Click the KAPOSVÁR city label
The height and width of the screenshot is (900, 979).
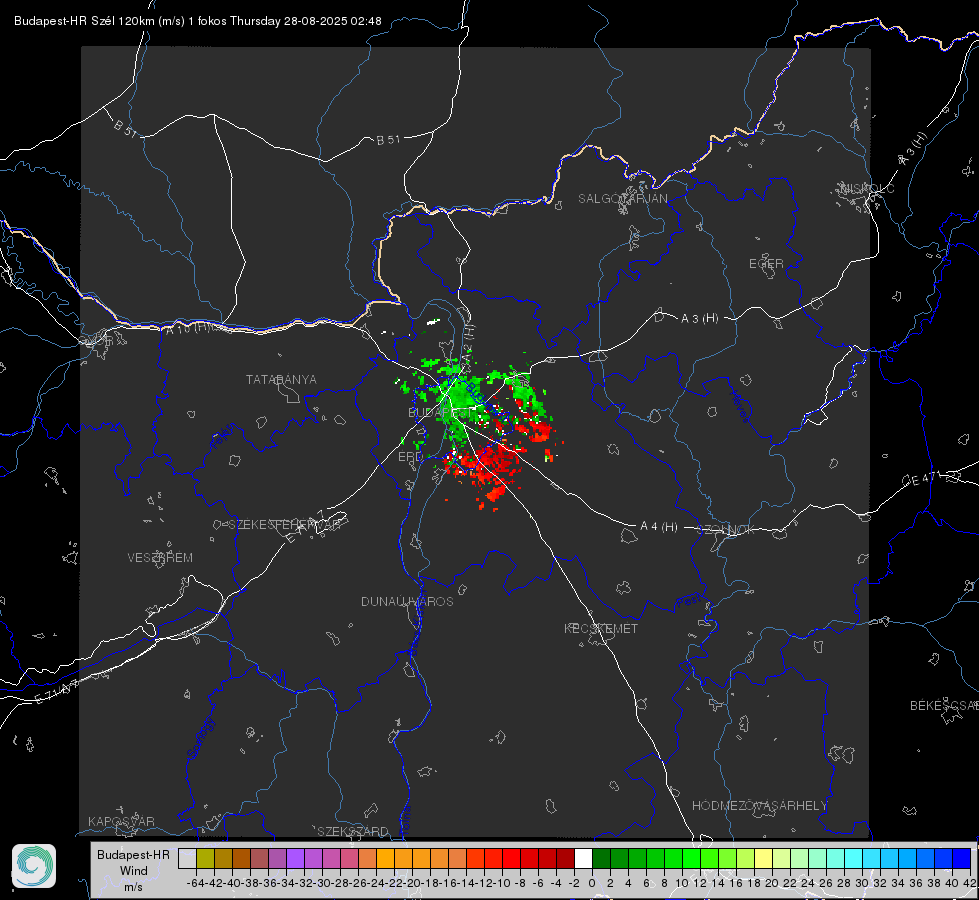coord(121,821)
